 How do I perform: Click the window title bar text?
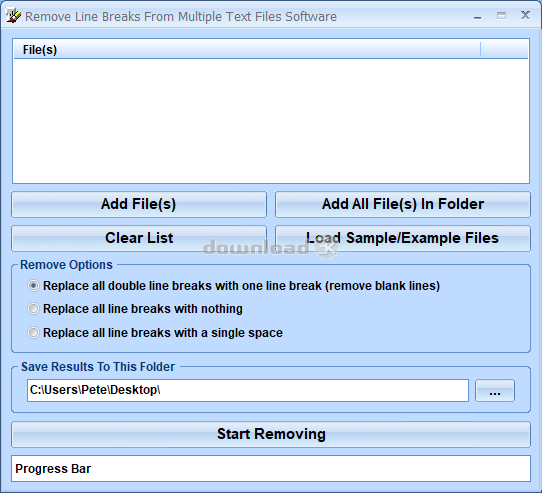coord(181,17)
